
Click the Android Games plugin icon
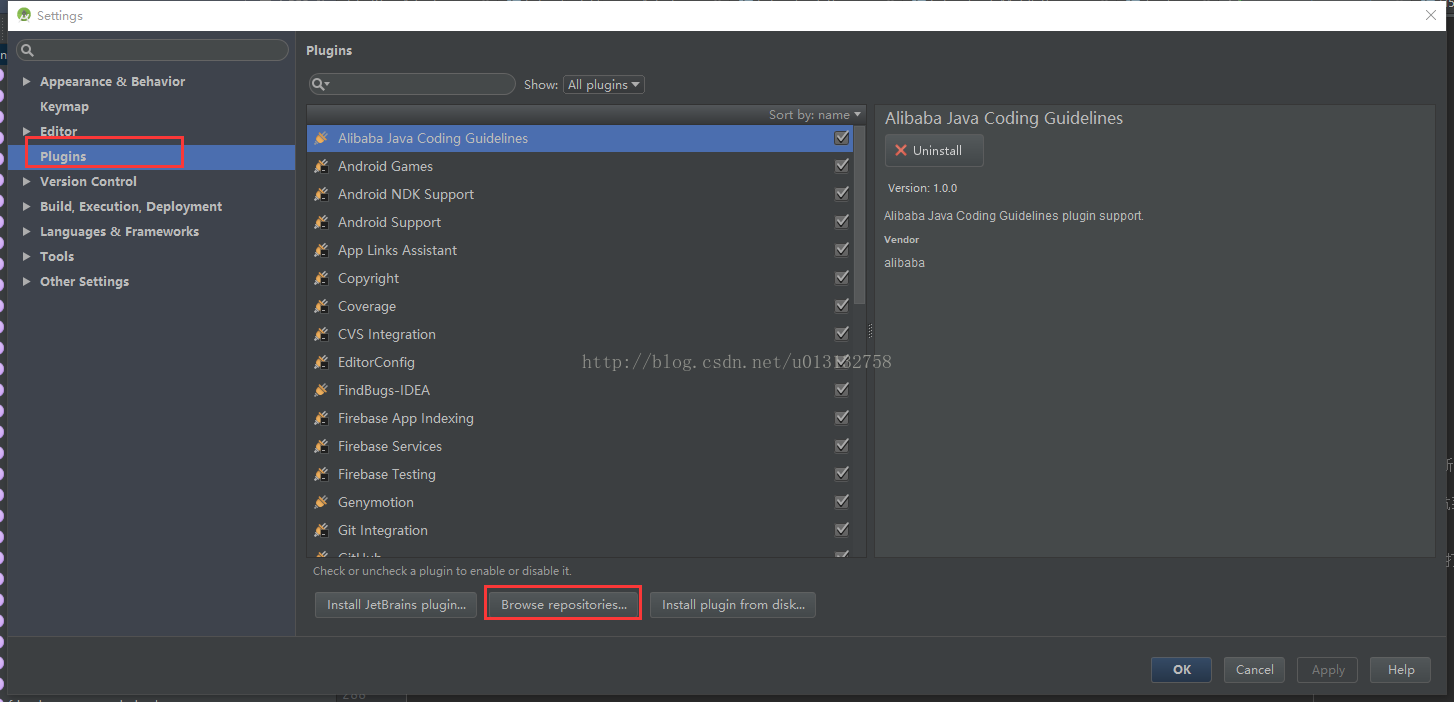[x=321, y=166]
